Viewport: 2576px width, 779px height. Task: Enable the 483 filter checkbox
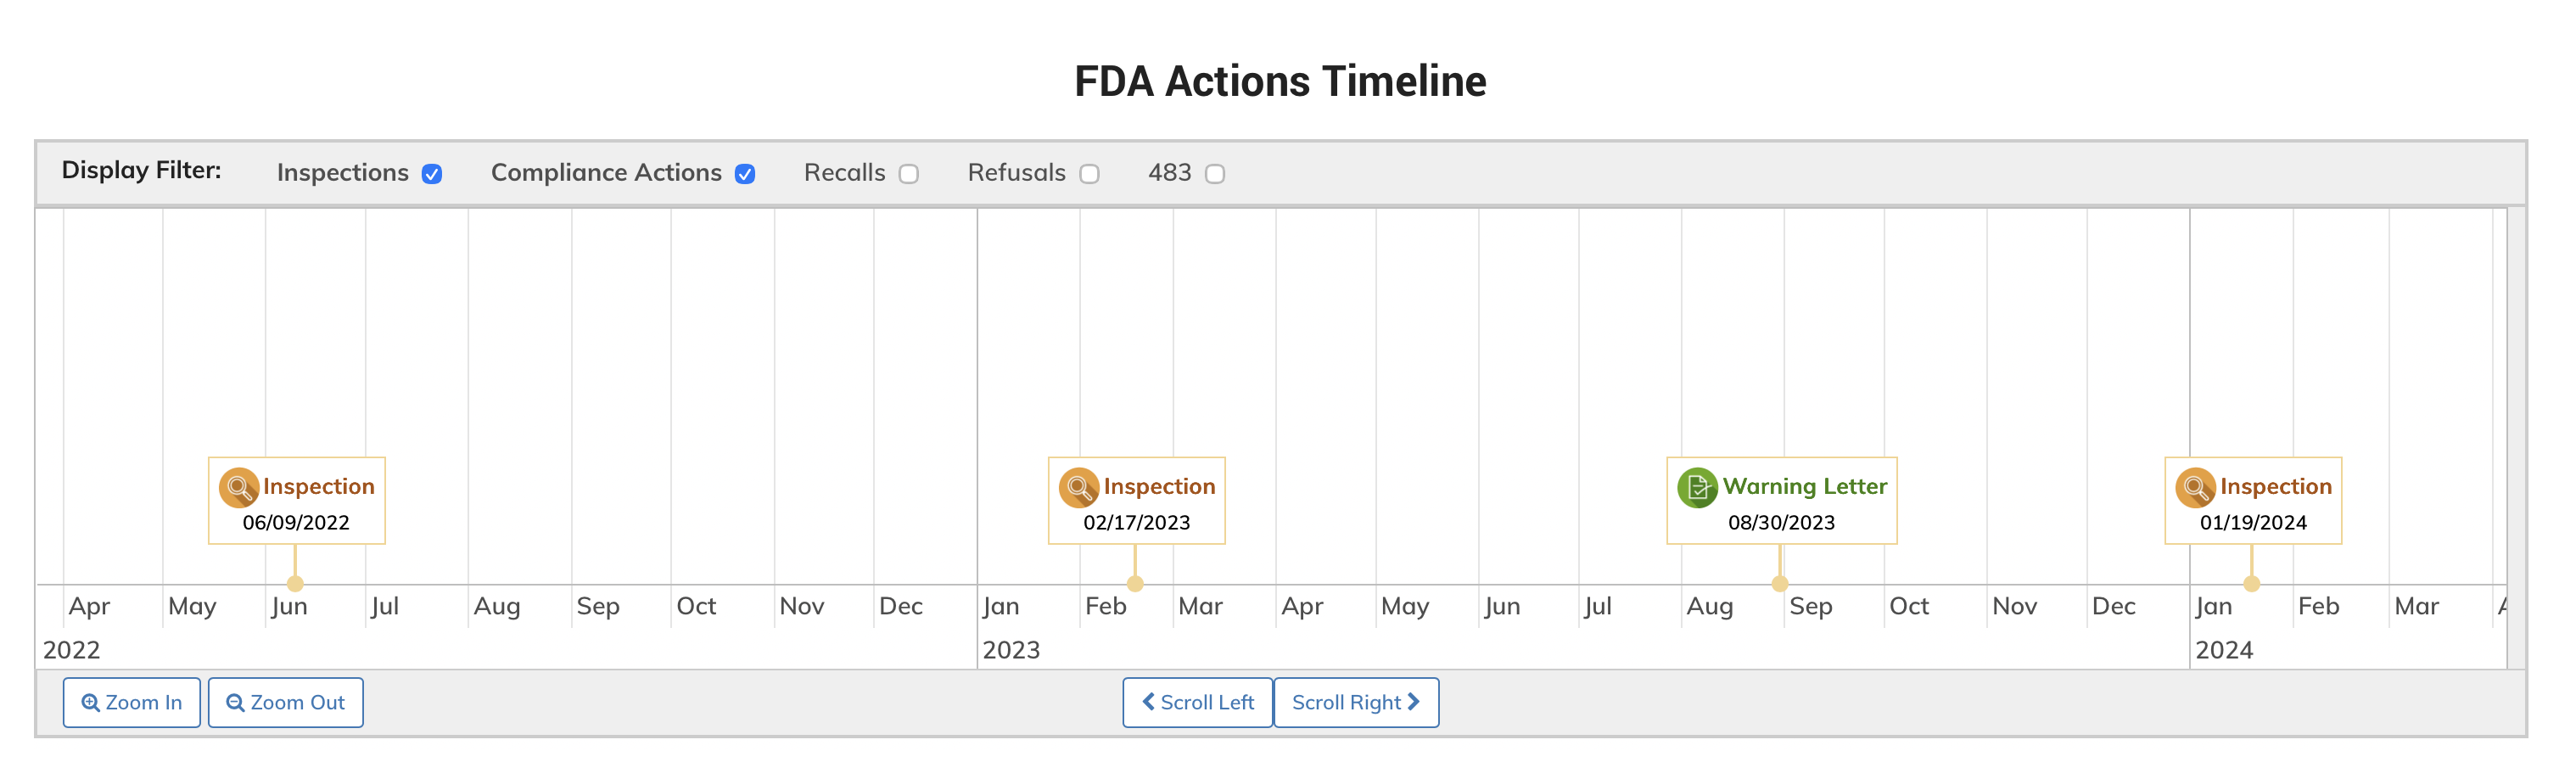(1214, 174)
